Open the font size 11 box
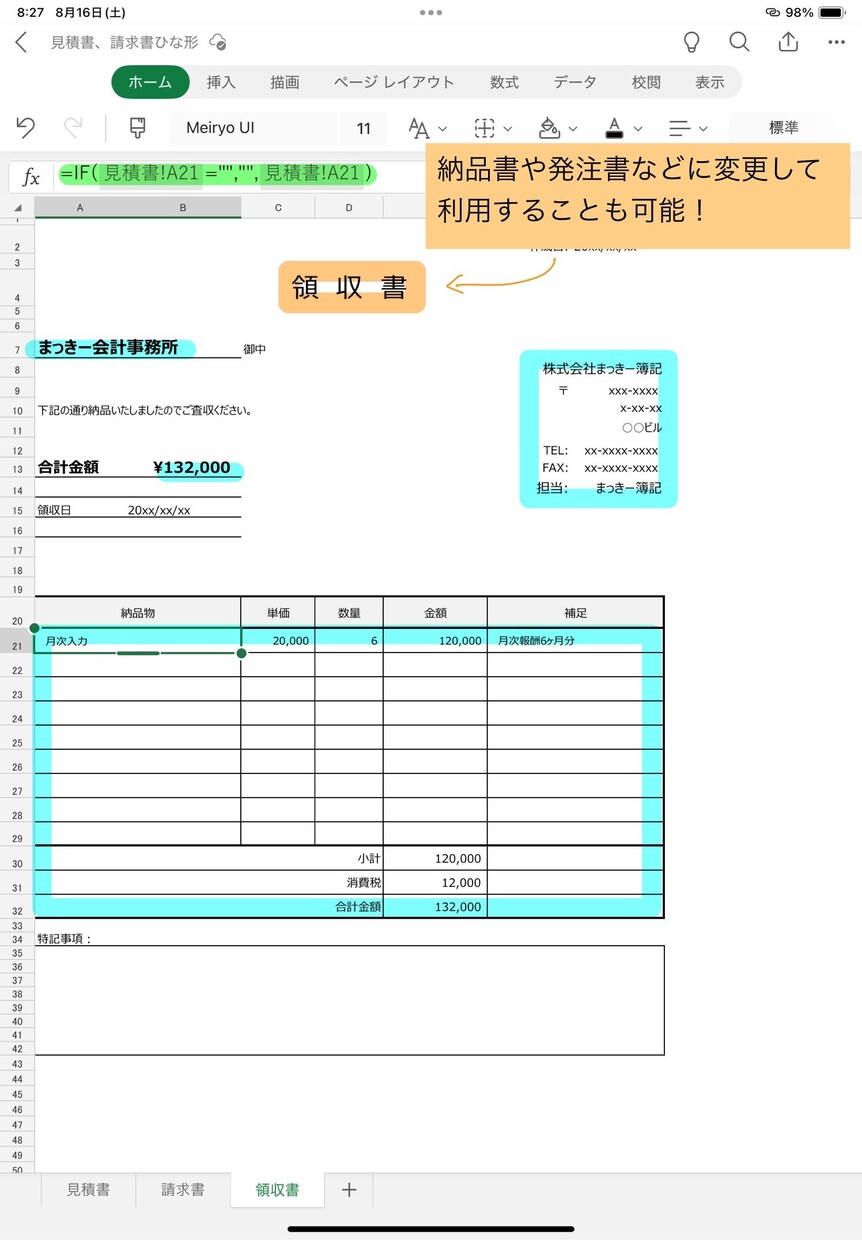 click(x=364, y=128)
